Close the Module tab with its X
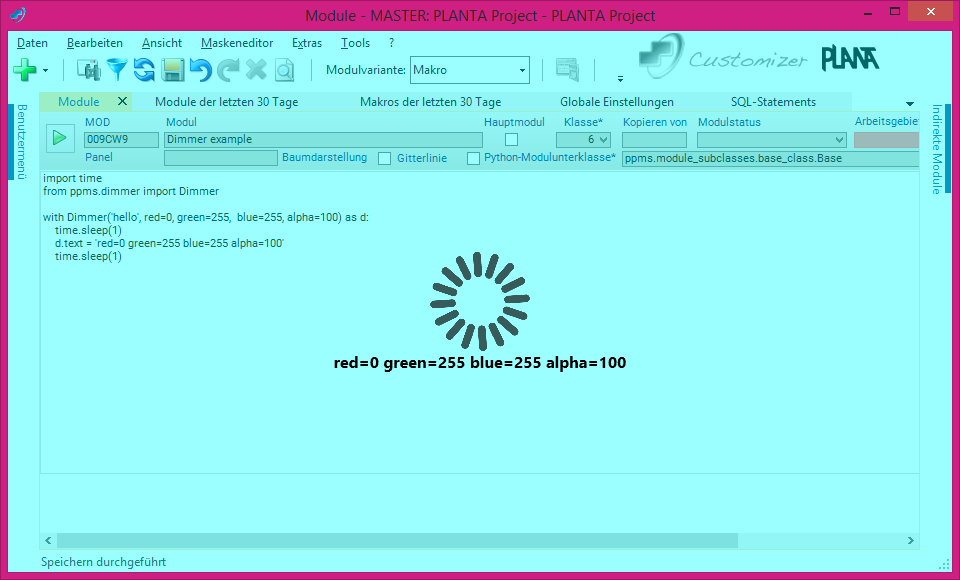The height and width of the screenshot is (580, 960). [x=122, y=101]
